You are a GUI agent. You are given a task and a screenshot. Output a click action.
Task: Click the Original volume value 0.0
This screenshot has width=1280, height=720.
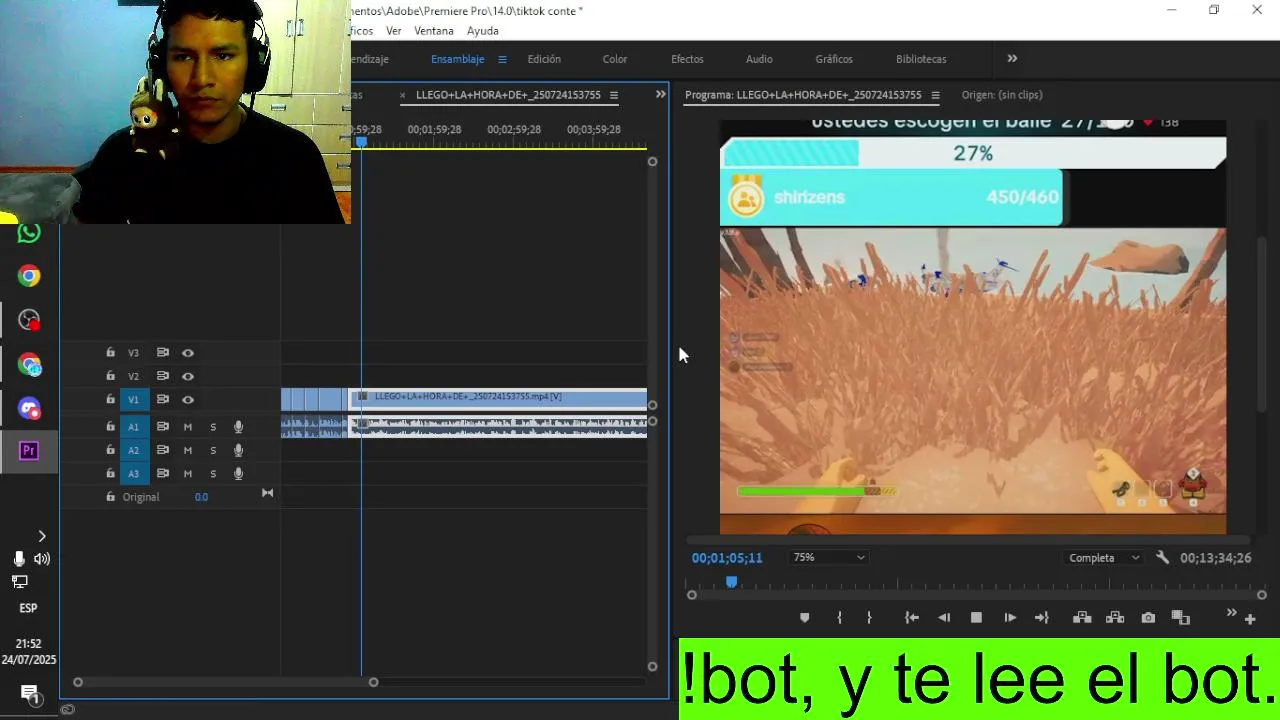tap(201, 497)
